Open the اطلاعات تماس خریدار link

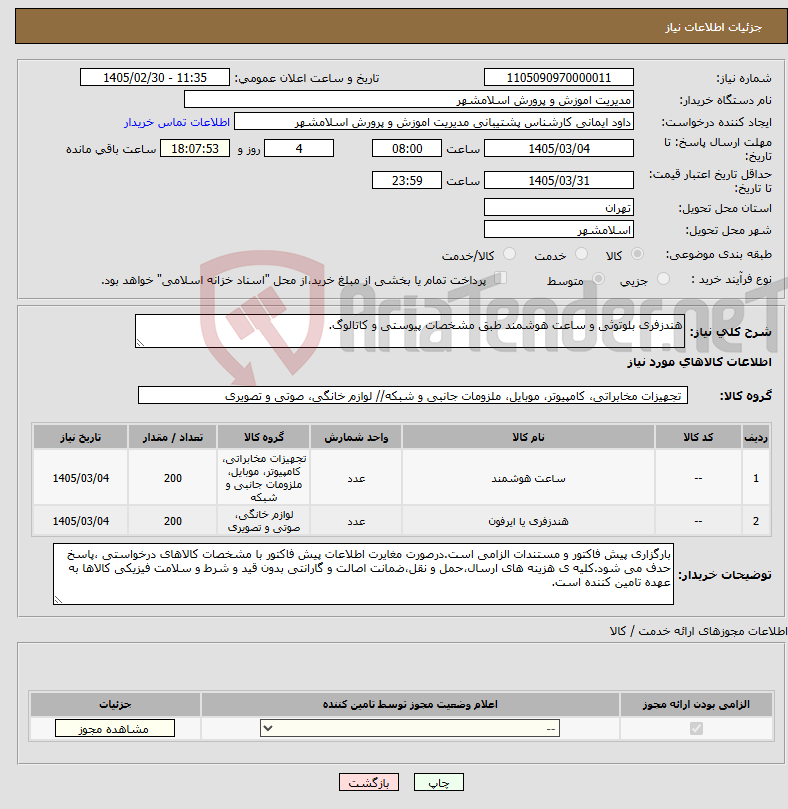pos(176,122)
